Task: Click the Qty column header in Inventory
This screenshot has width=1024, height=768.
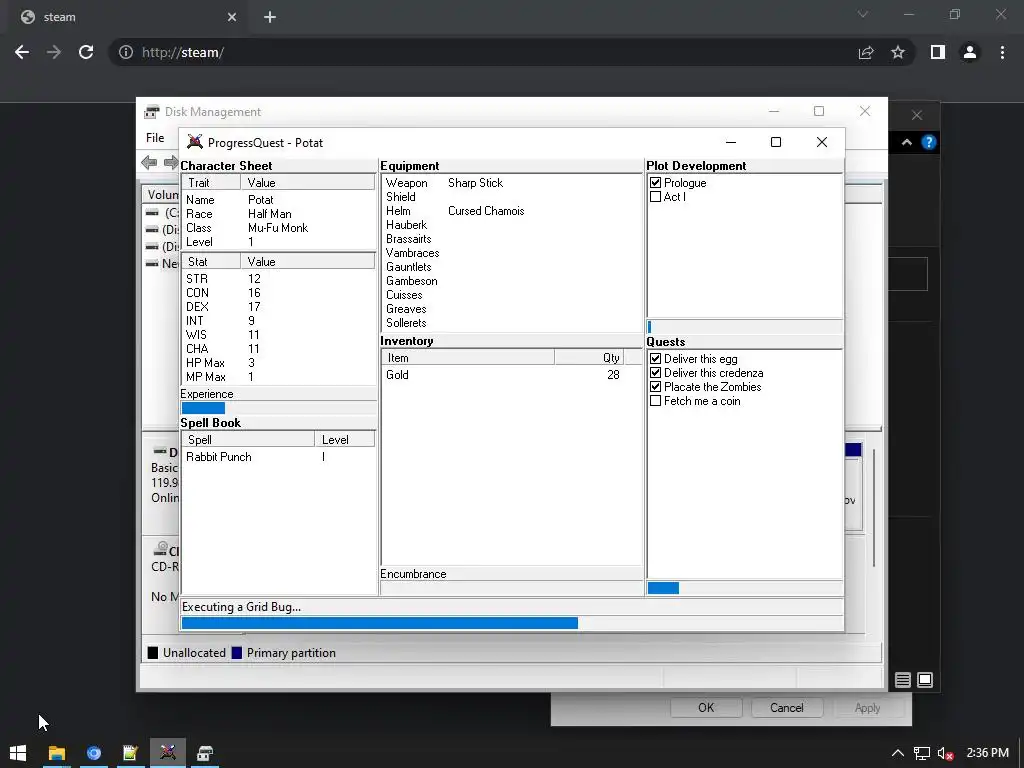Action: tap(589, 358)
